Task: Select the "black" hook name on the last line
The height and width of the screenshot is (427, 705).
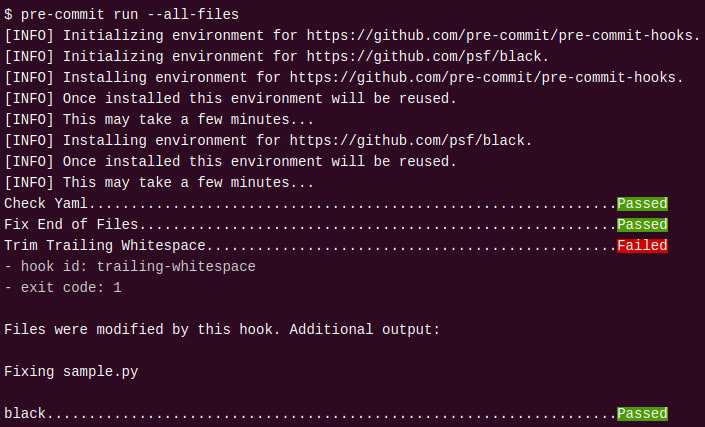Action: point(25,413)
